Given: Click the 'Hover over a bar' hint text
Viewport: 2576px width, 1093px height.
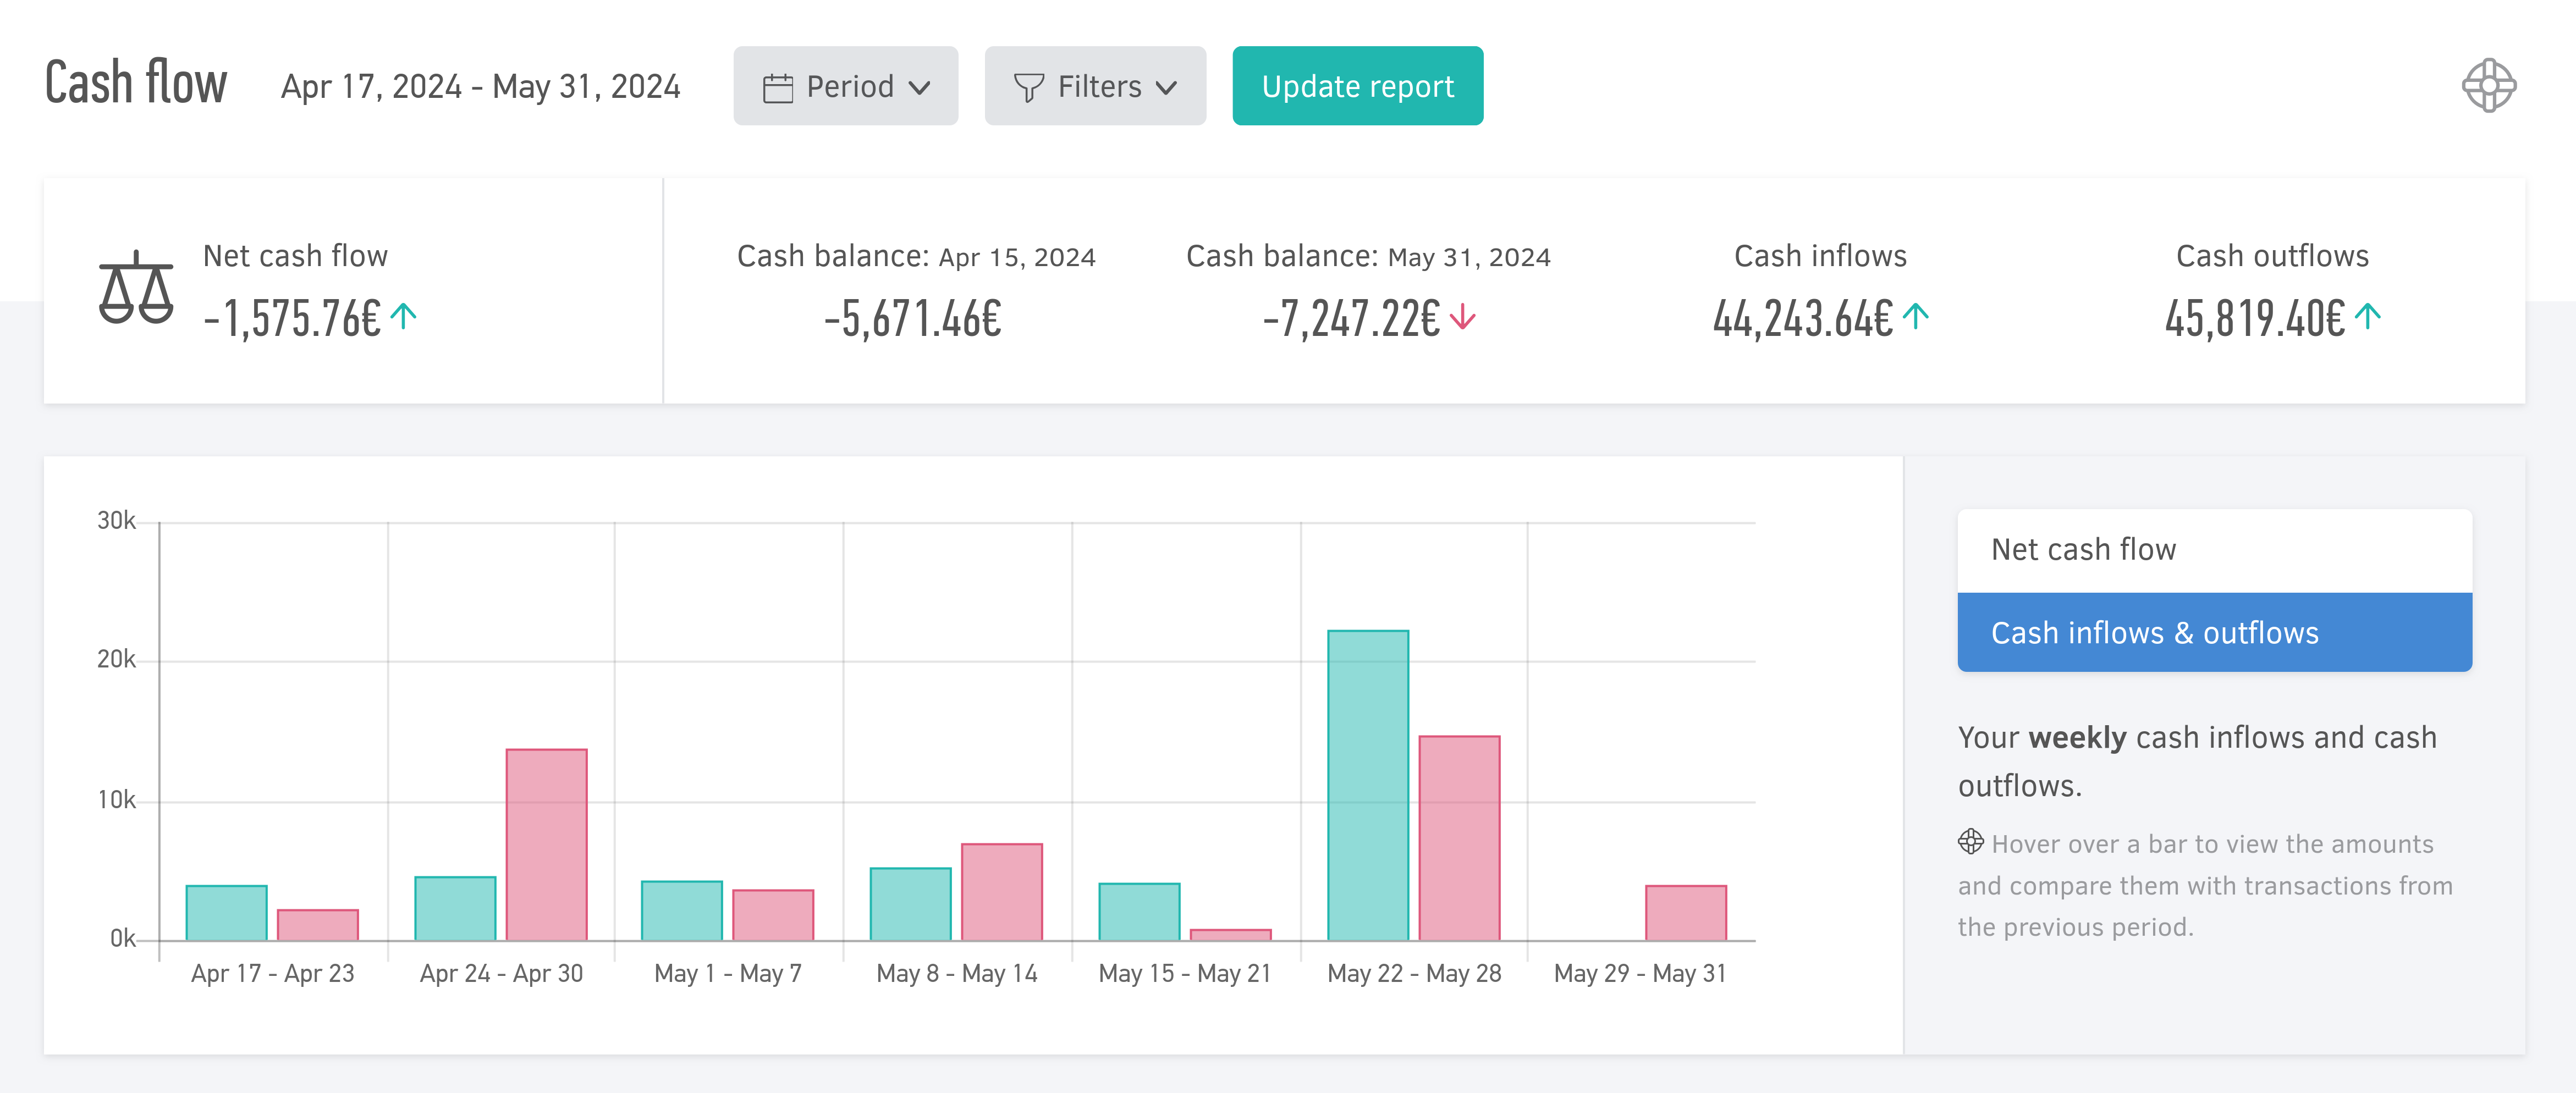Looking at the screenshot, I should [2205, 885].
